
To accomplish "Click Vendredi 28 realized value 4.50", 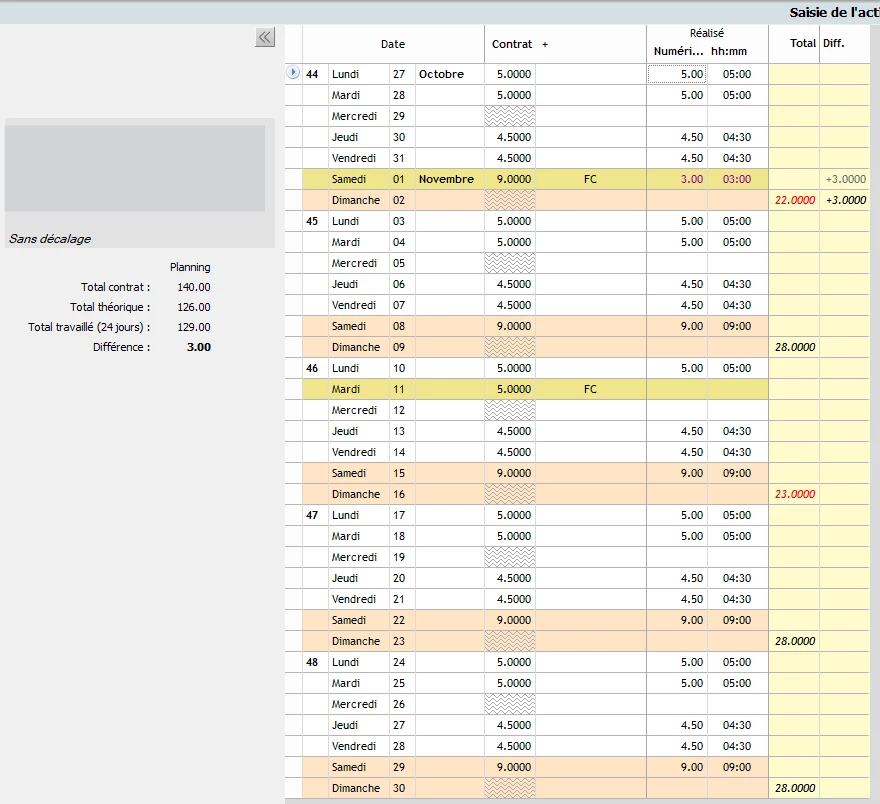I will [691, 746].
